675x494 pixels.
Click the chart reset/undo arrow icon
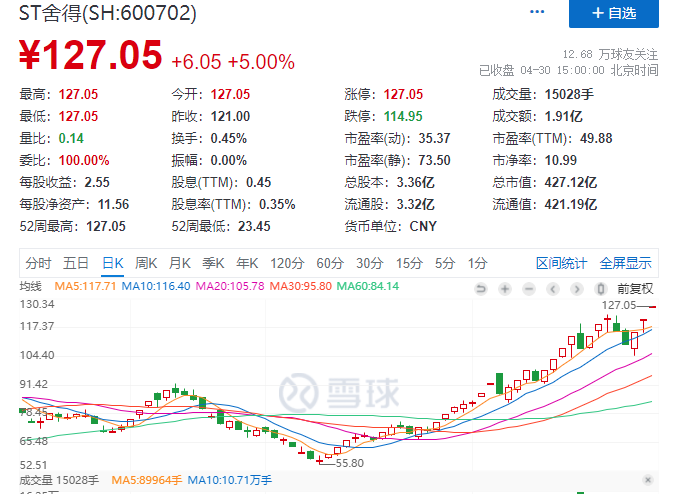(481, 287)
